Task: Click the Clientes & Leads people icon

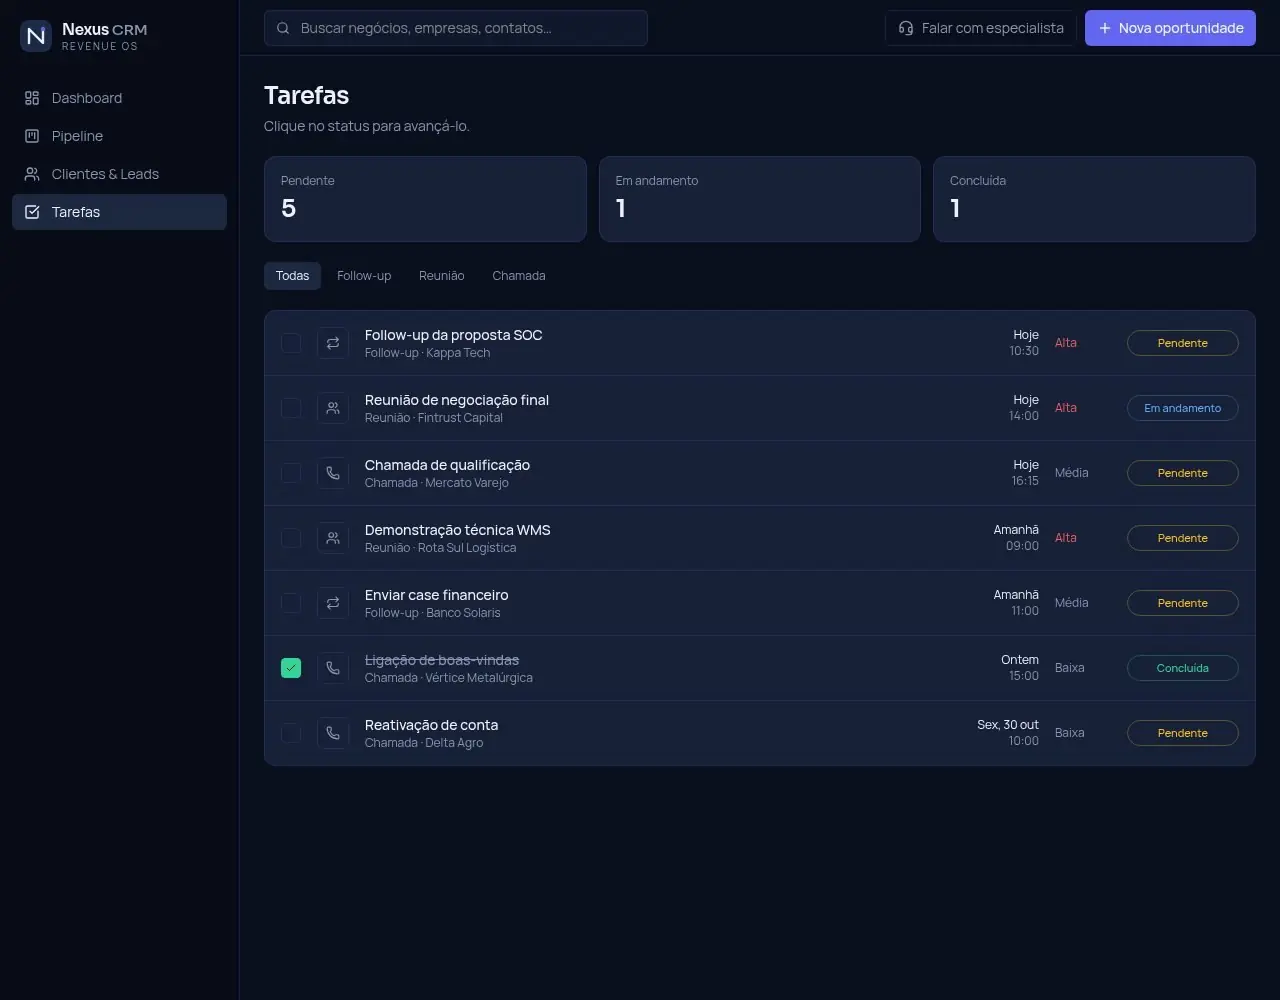Action: 32,174
